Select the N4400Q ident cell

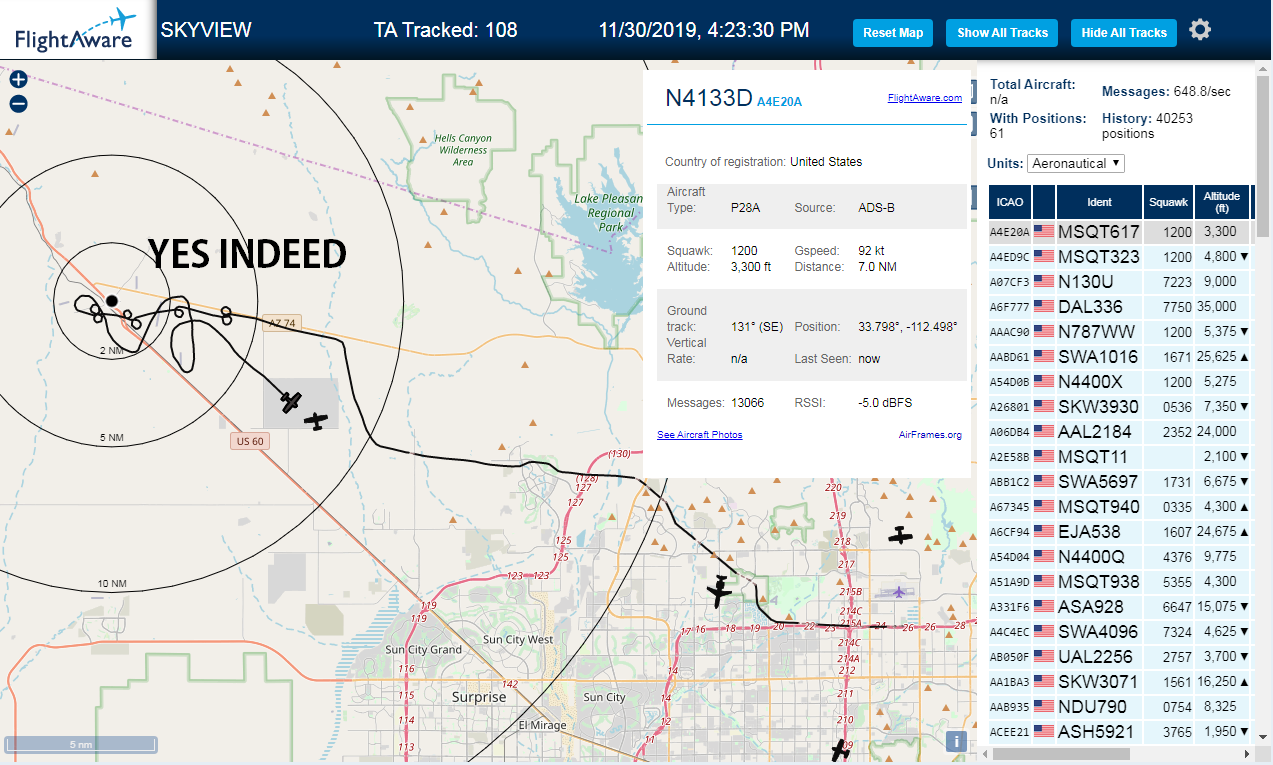[x=1099, y=556]
